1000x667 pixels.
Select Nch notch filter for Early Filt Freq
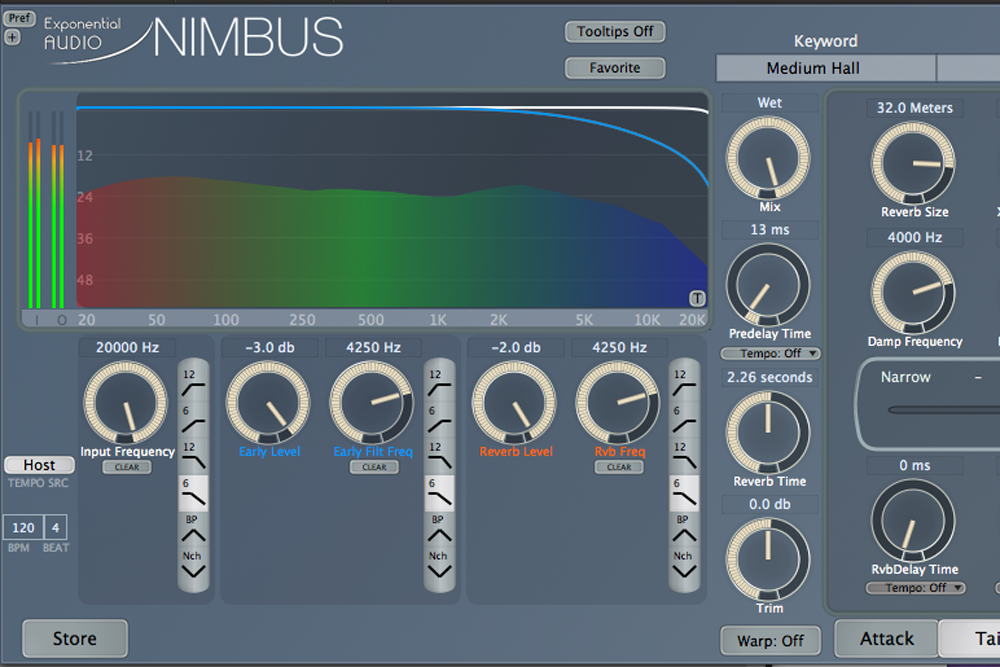point(439,565)
